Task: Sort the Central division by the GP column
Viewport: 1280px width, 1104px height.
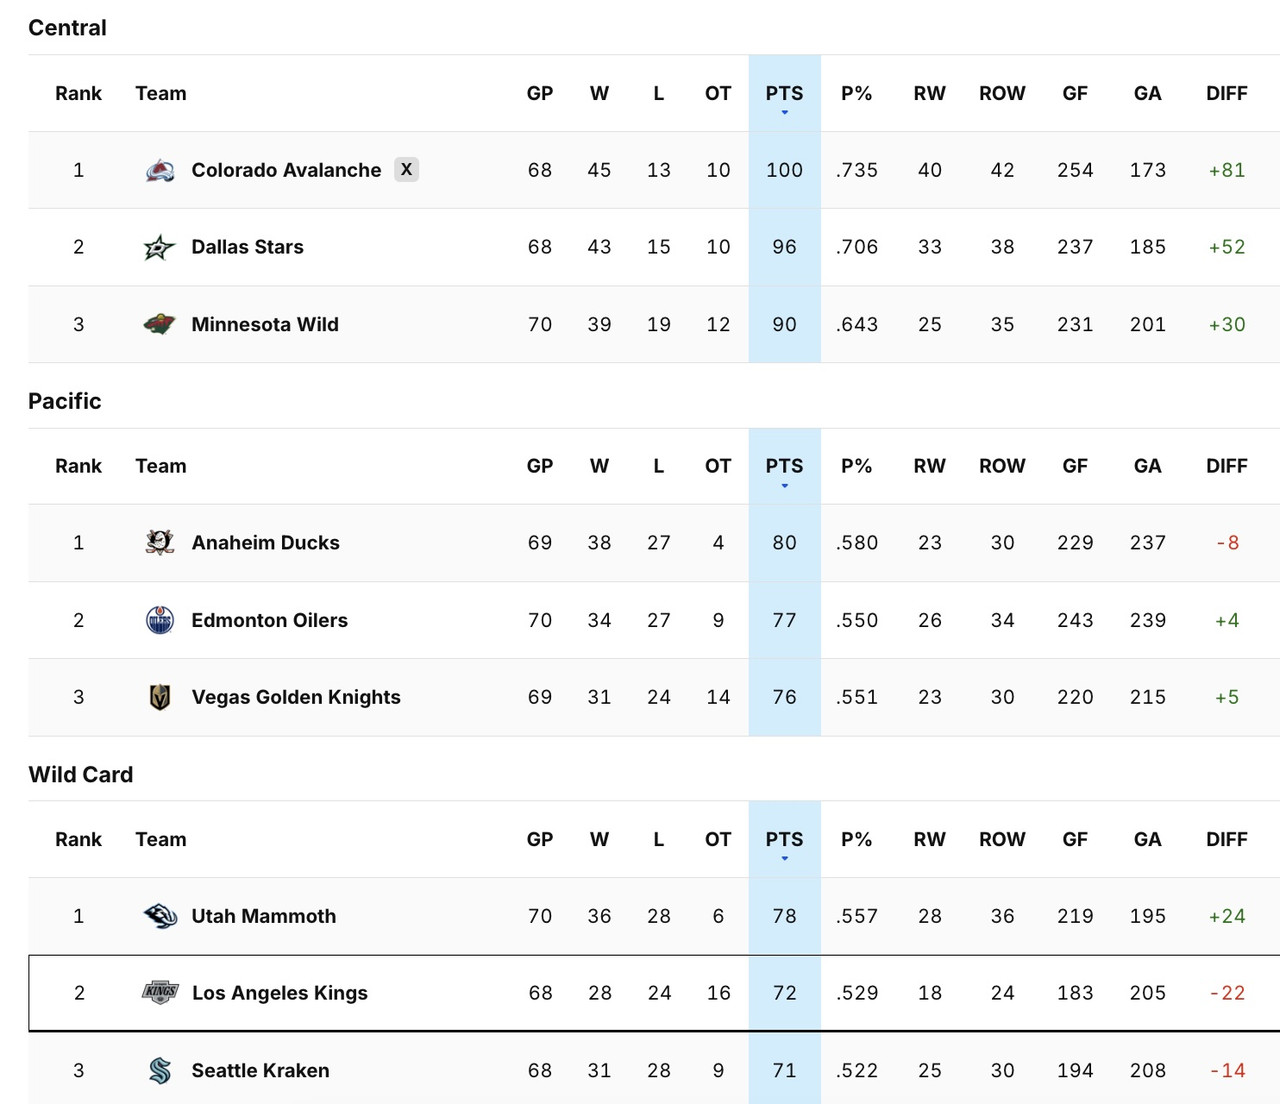Action: coord(540,93)
